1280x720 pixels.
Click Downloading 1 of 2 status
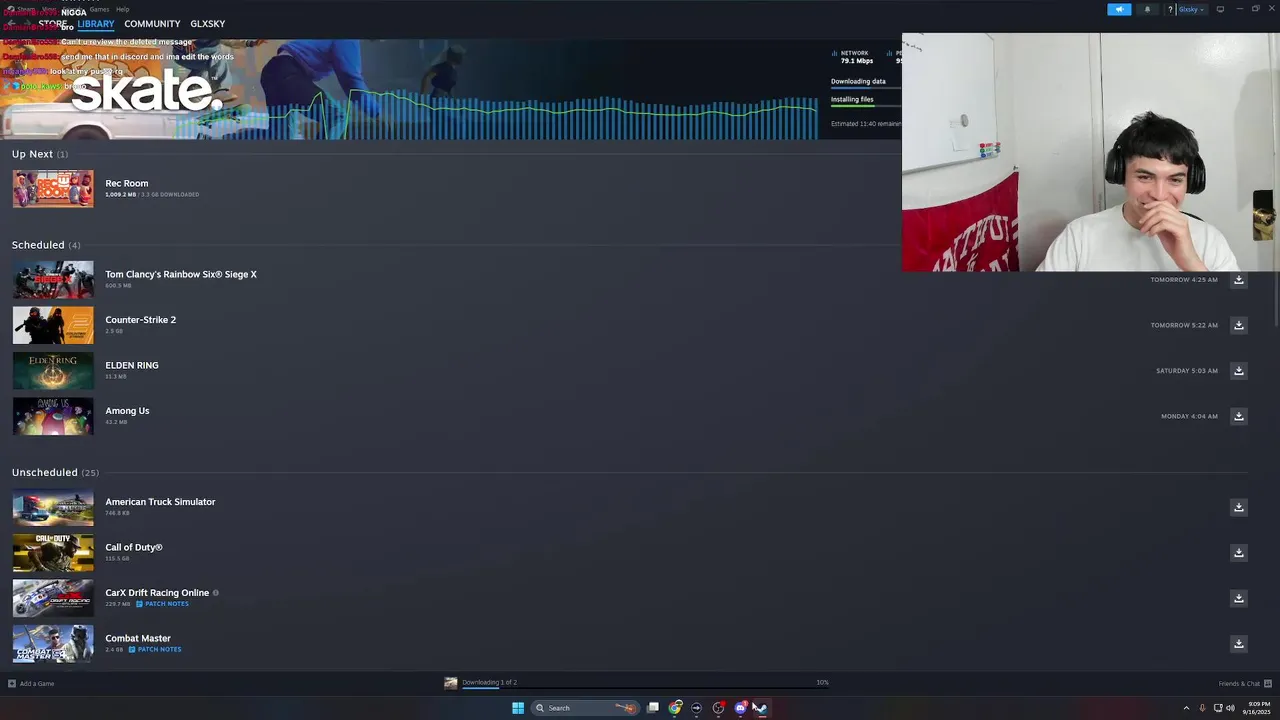[489, 682]
